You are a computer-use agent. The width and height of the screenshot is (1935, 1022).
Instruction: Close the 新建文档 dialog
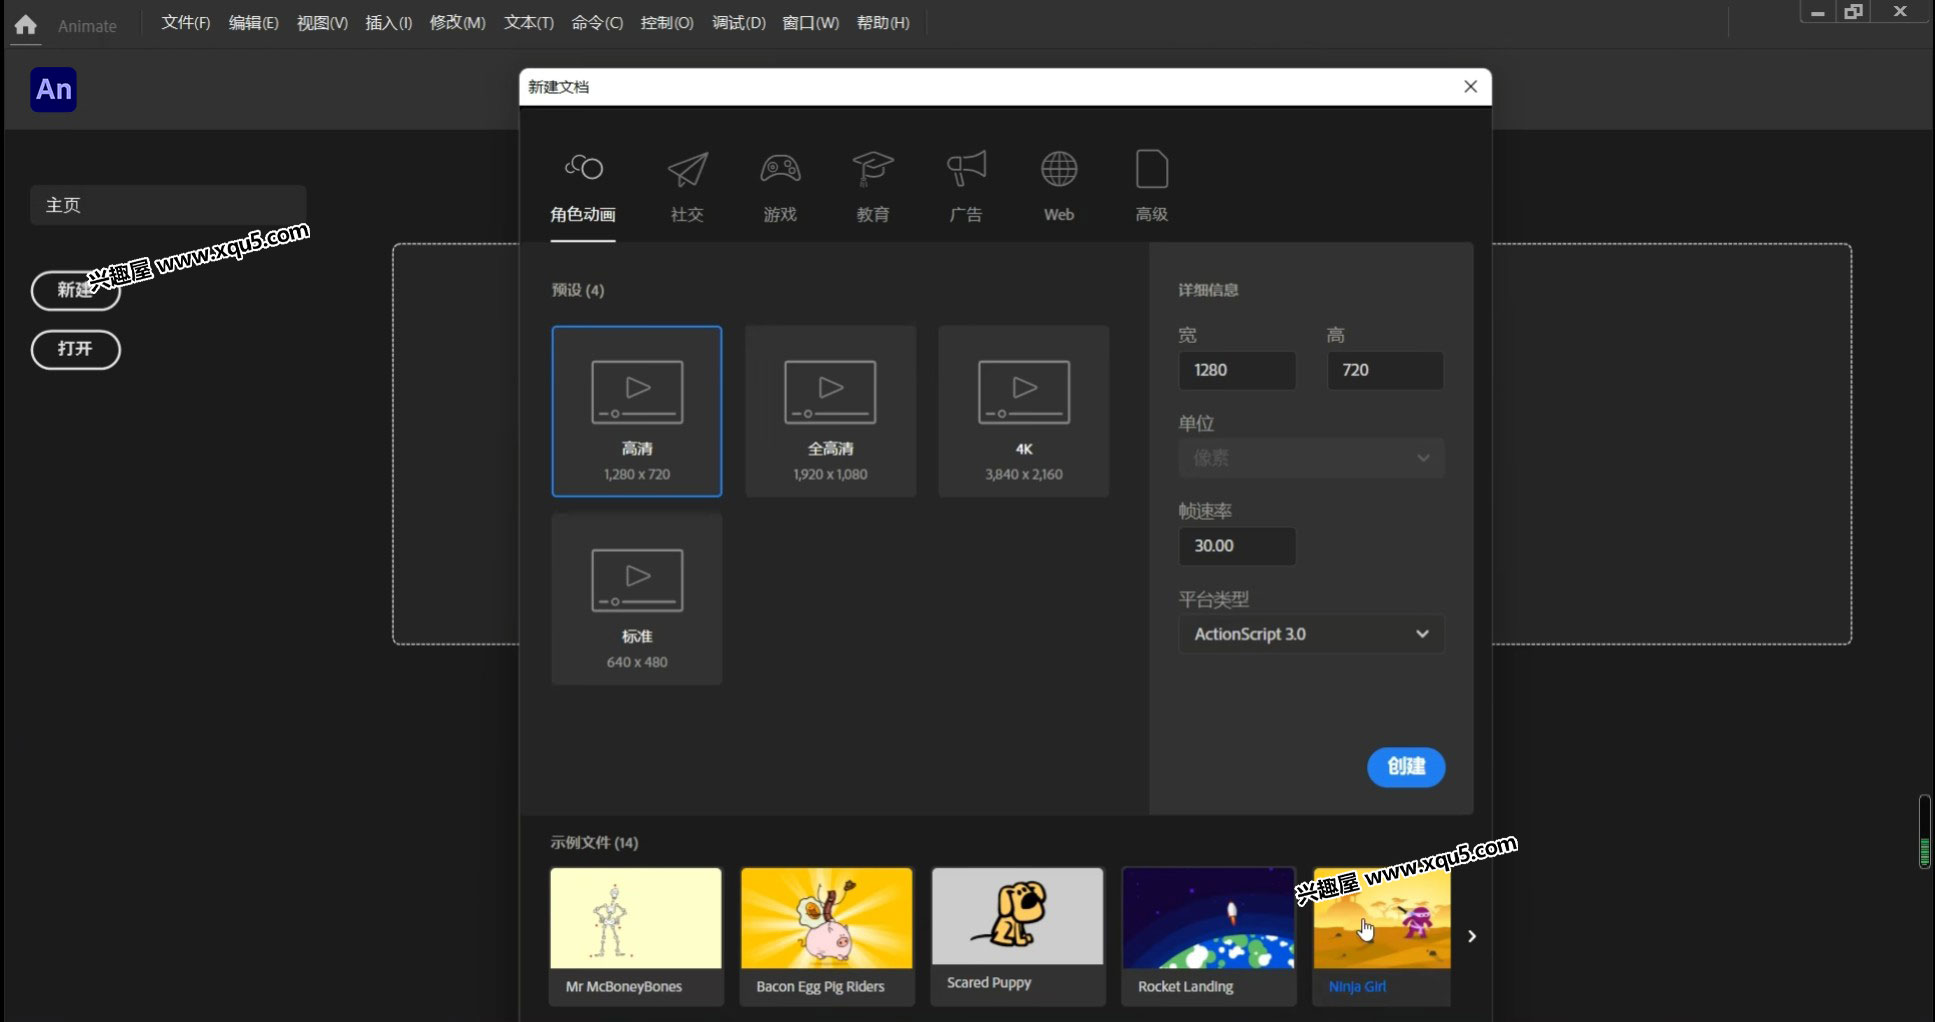[1471, 87]
